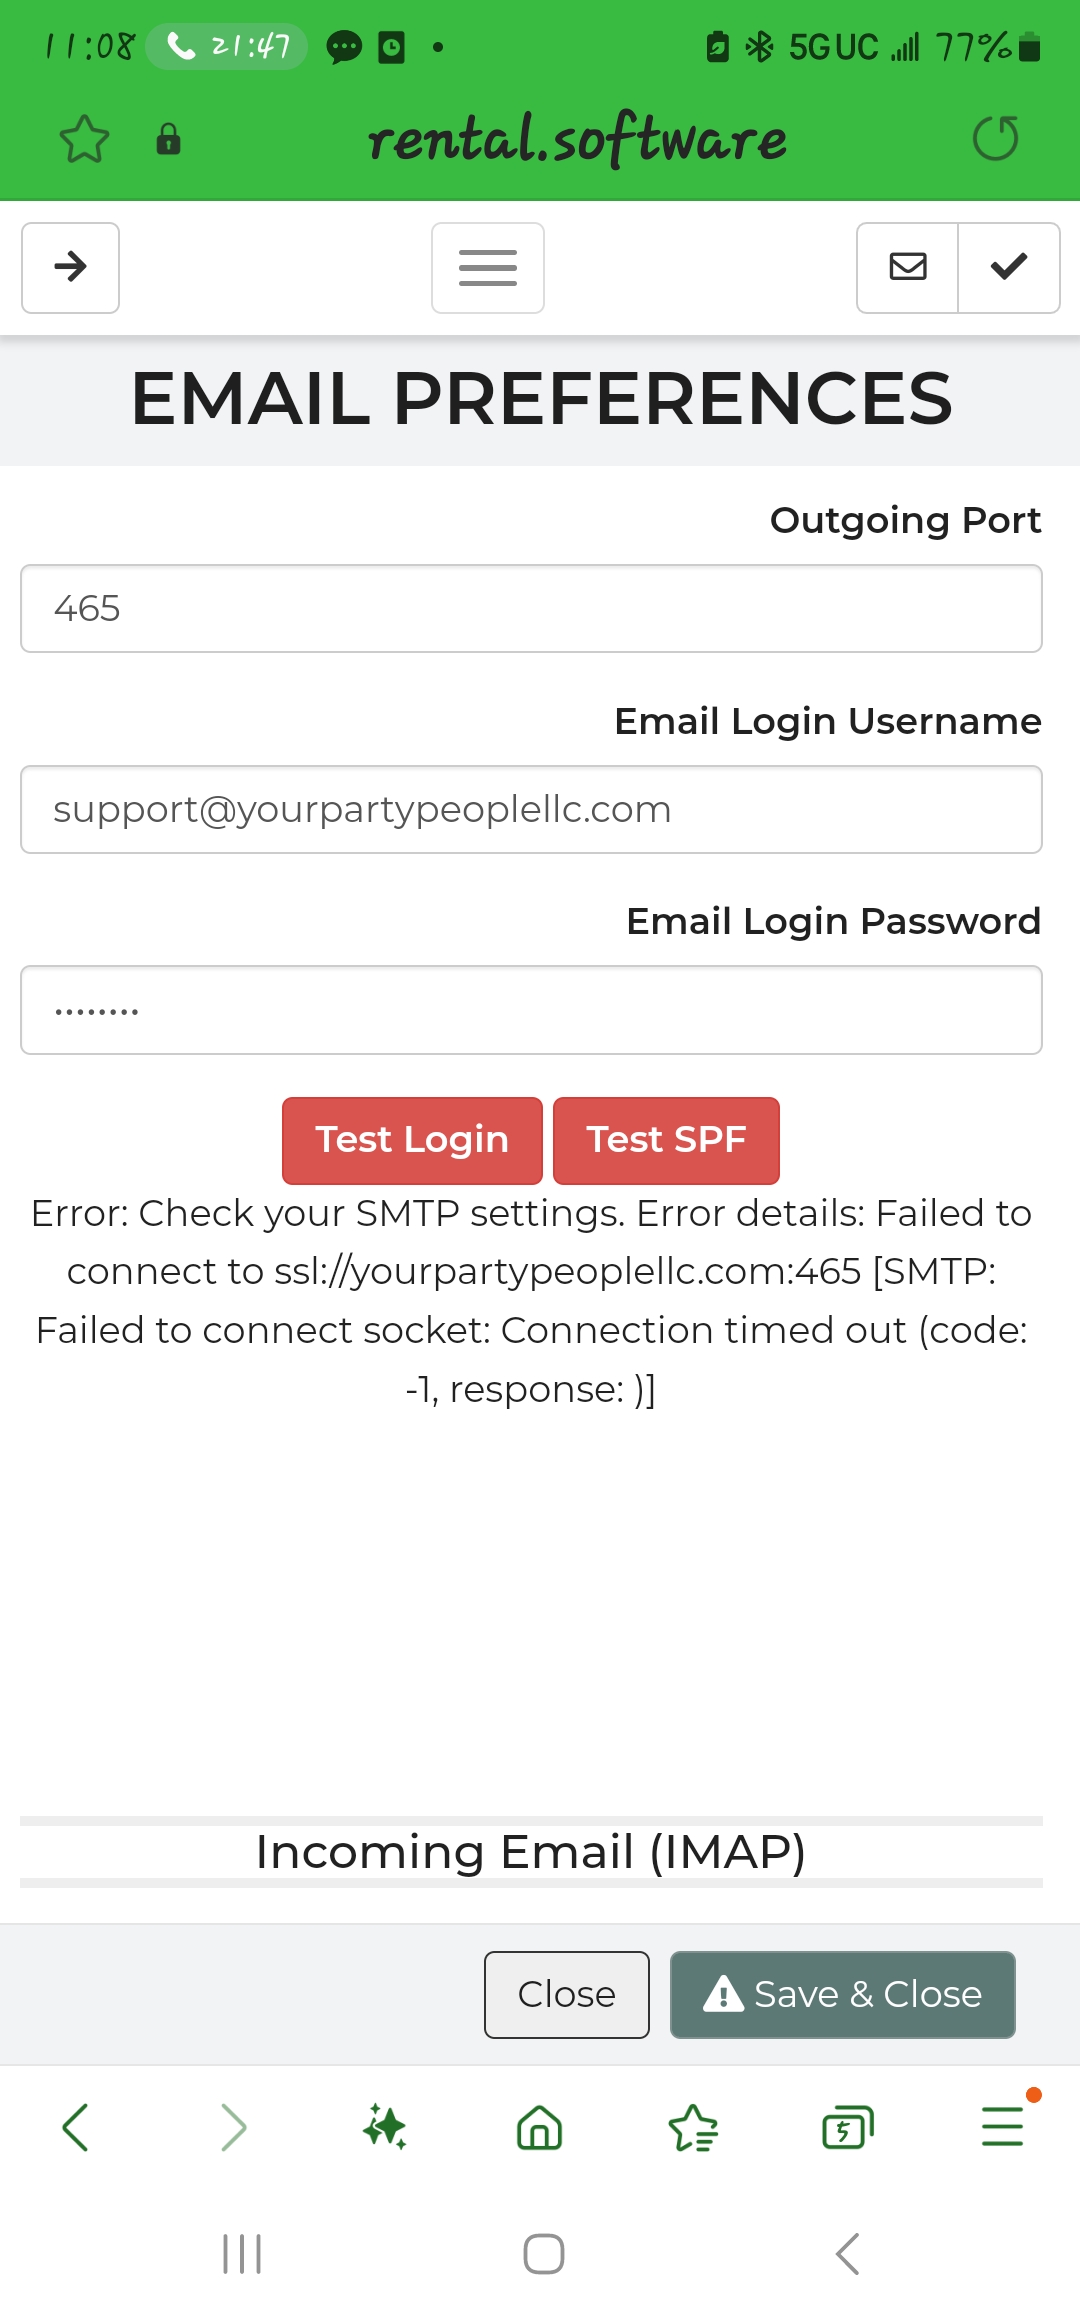Focus the Outgoing Port field
This screenshot has width=1080, height=2316.
pyautogui.click(x=531, y=609)
